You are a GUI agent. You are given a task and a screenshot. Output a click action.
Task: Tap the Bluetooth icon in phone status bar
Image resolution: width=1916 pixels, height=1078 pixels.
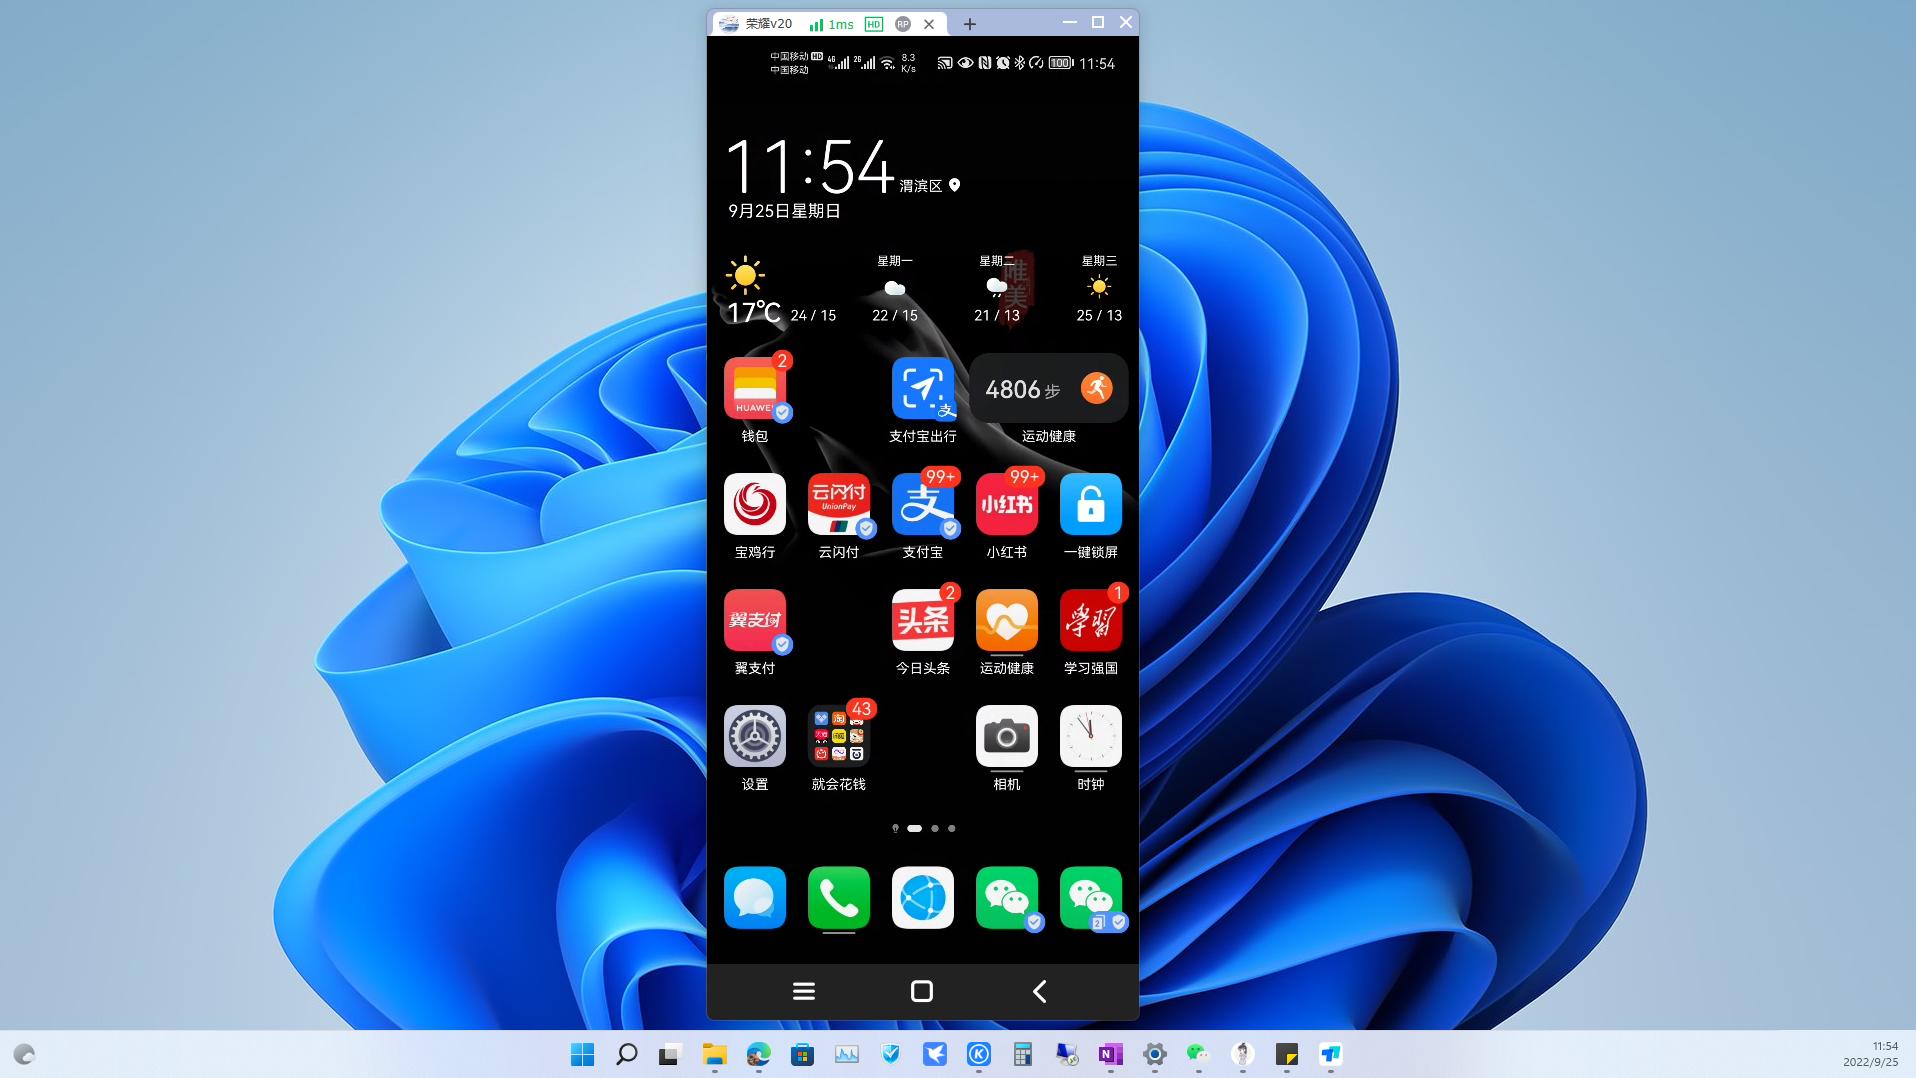tap(1020, 63)
